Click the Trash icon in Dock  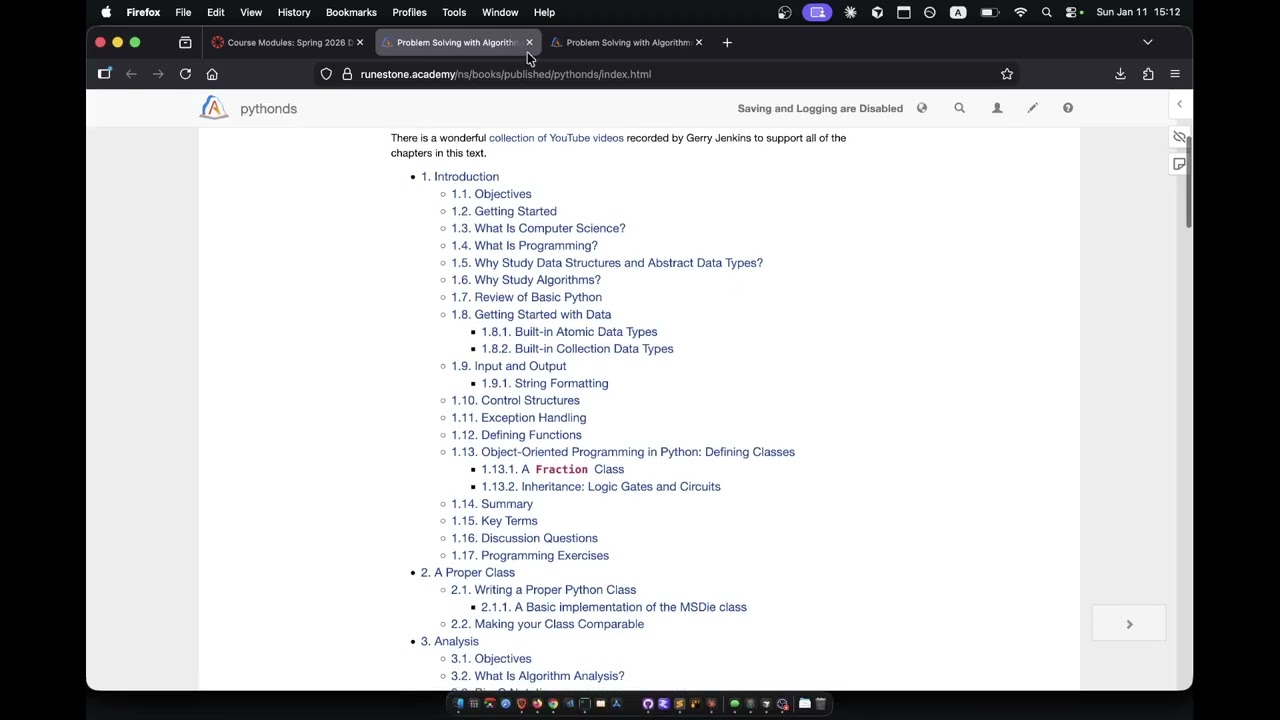(821, 704)
